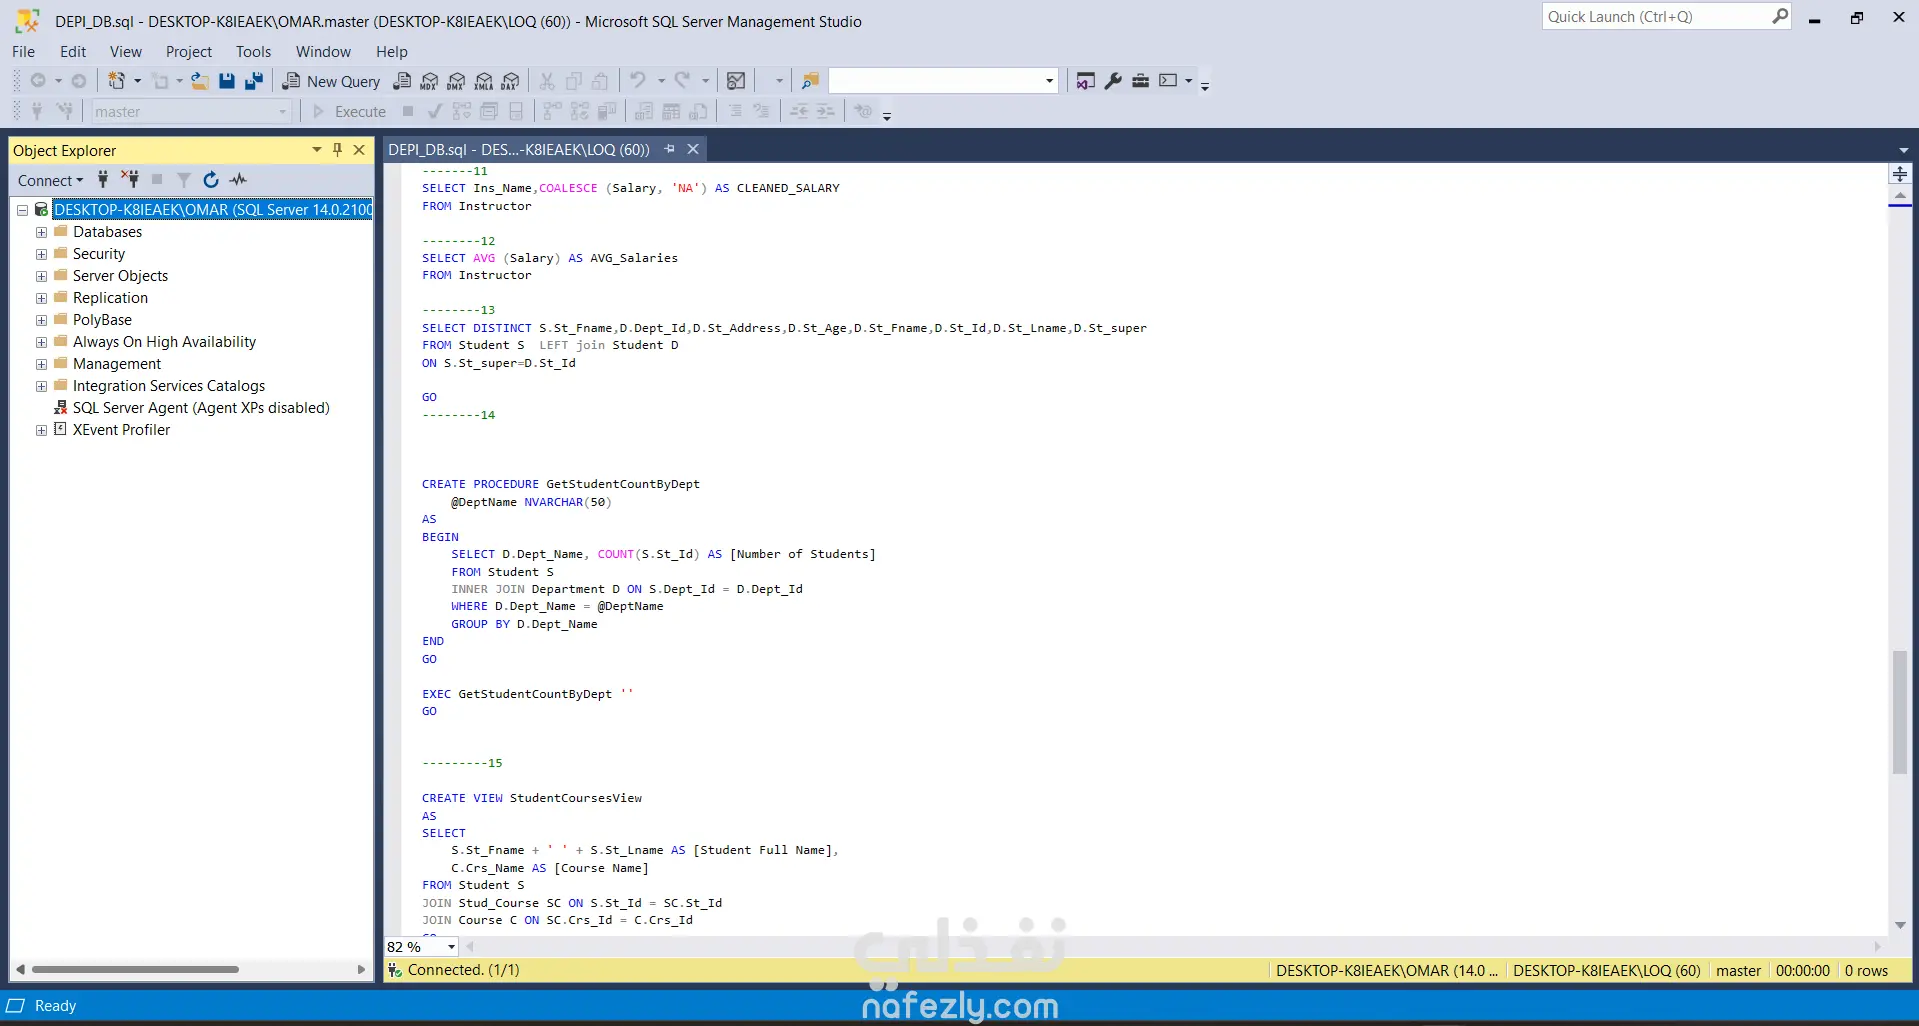Click the Disconnect icon in Object Explorer
The width and height of the screenshot is (1919, 1026).
[130, 180]
